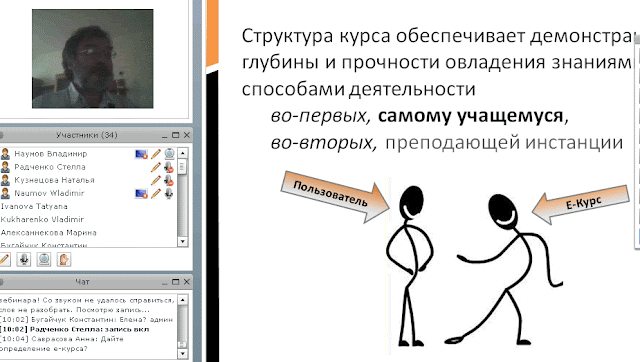The width and height of the screenshot is (640, 362).
Task: Click the pencil icon next to Радченко Стелла
Action: click(156, 167)
